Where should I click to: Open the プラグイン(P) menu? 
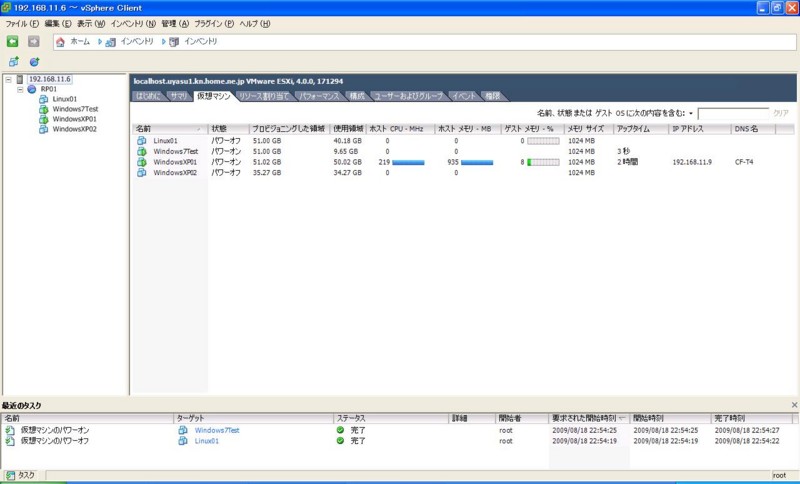pos(214,24)
